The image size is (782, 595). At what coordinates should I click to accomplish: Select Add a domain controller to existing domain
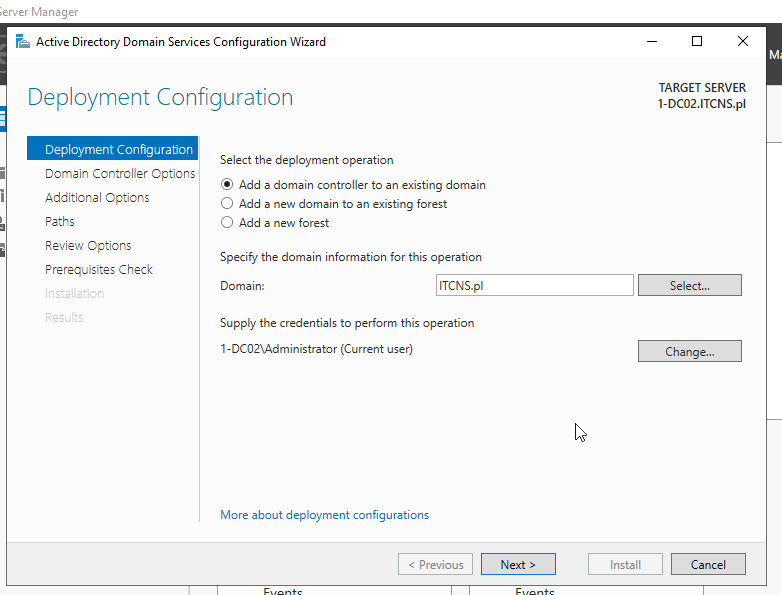(227, 185)
